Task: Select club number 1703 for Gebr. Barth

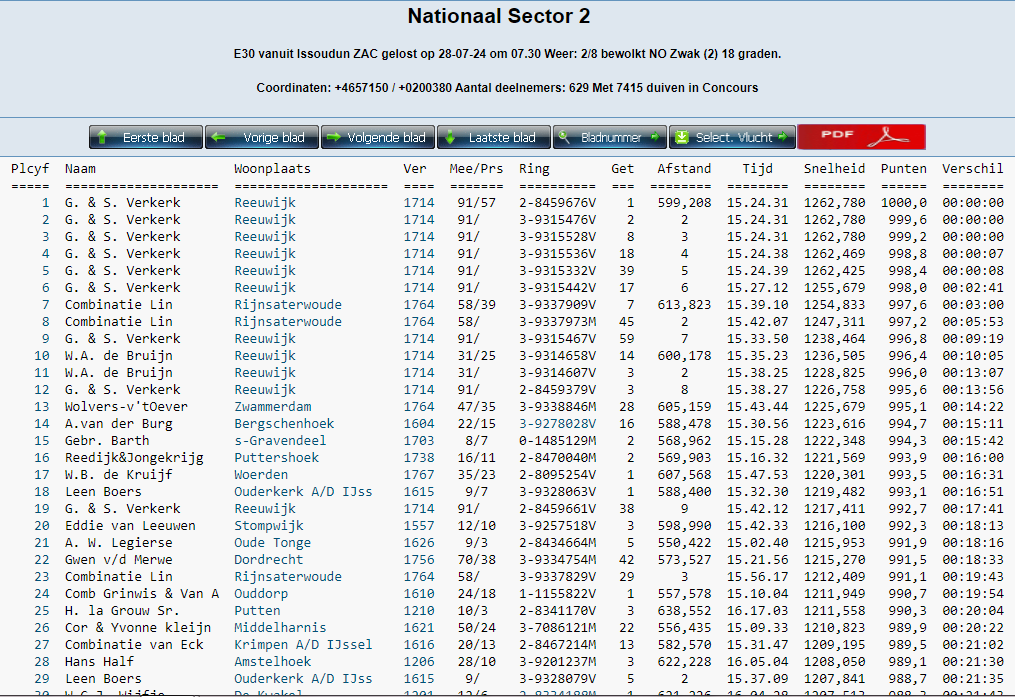Action: point(419,441)
